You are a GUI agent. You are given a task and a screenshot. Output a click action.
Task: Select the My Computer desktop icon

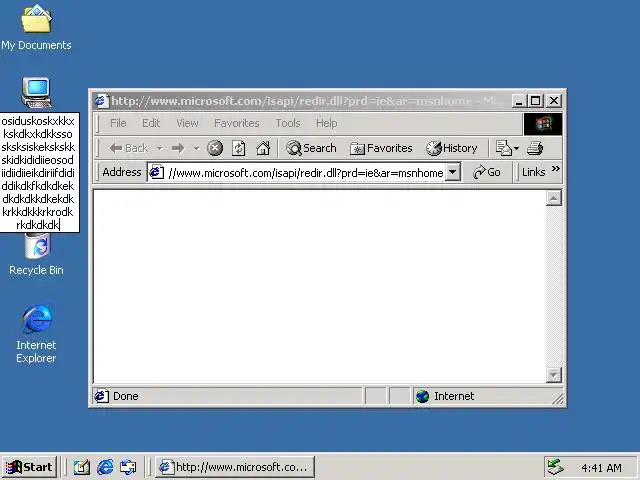pyautogui.click(x=36, y=93)
